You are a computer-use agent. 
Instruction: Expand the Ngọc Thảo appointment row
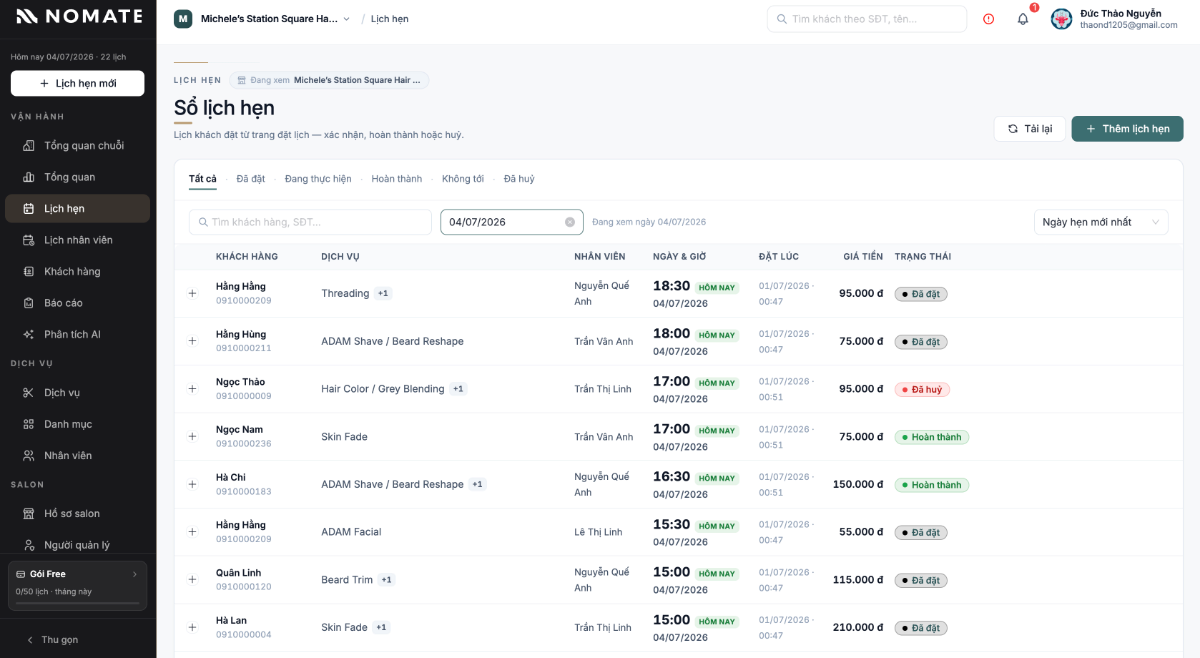click(192, 389)
